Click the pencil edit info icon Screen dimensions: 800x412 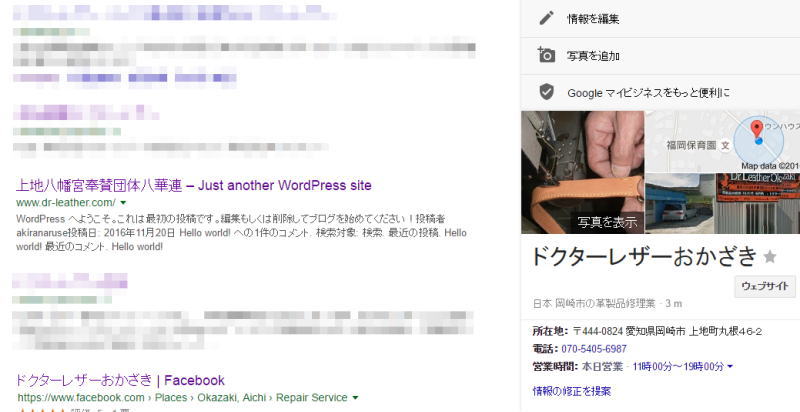(x=546, y=18)
